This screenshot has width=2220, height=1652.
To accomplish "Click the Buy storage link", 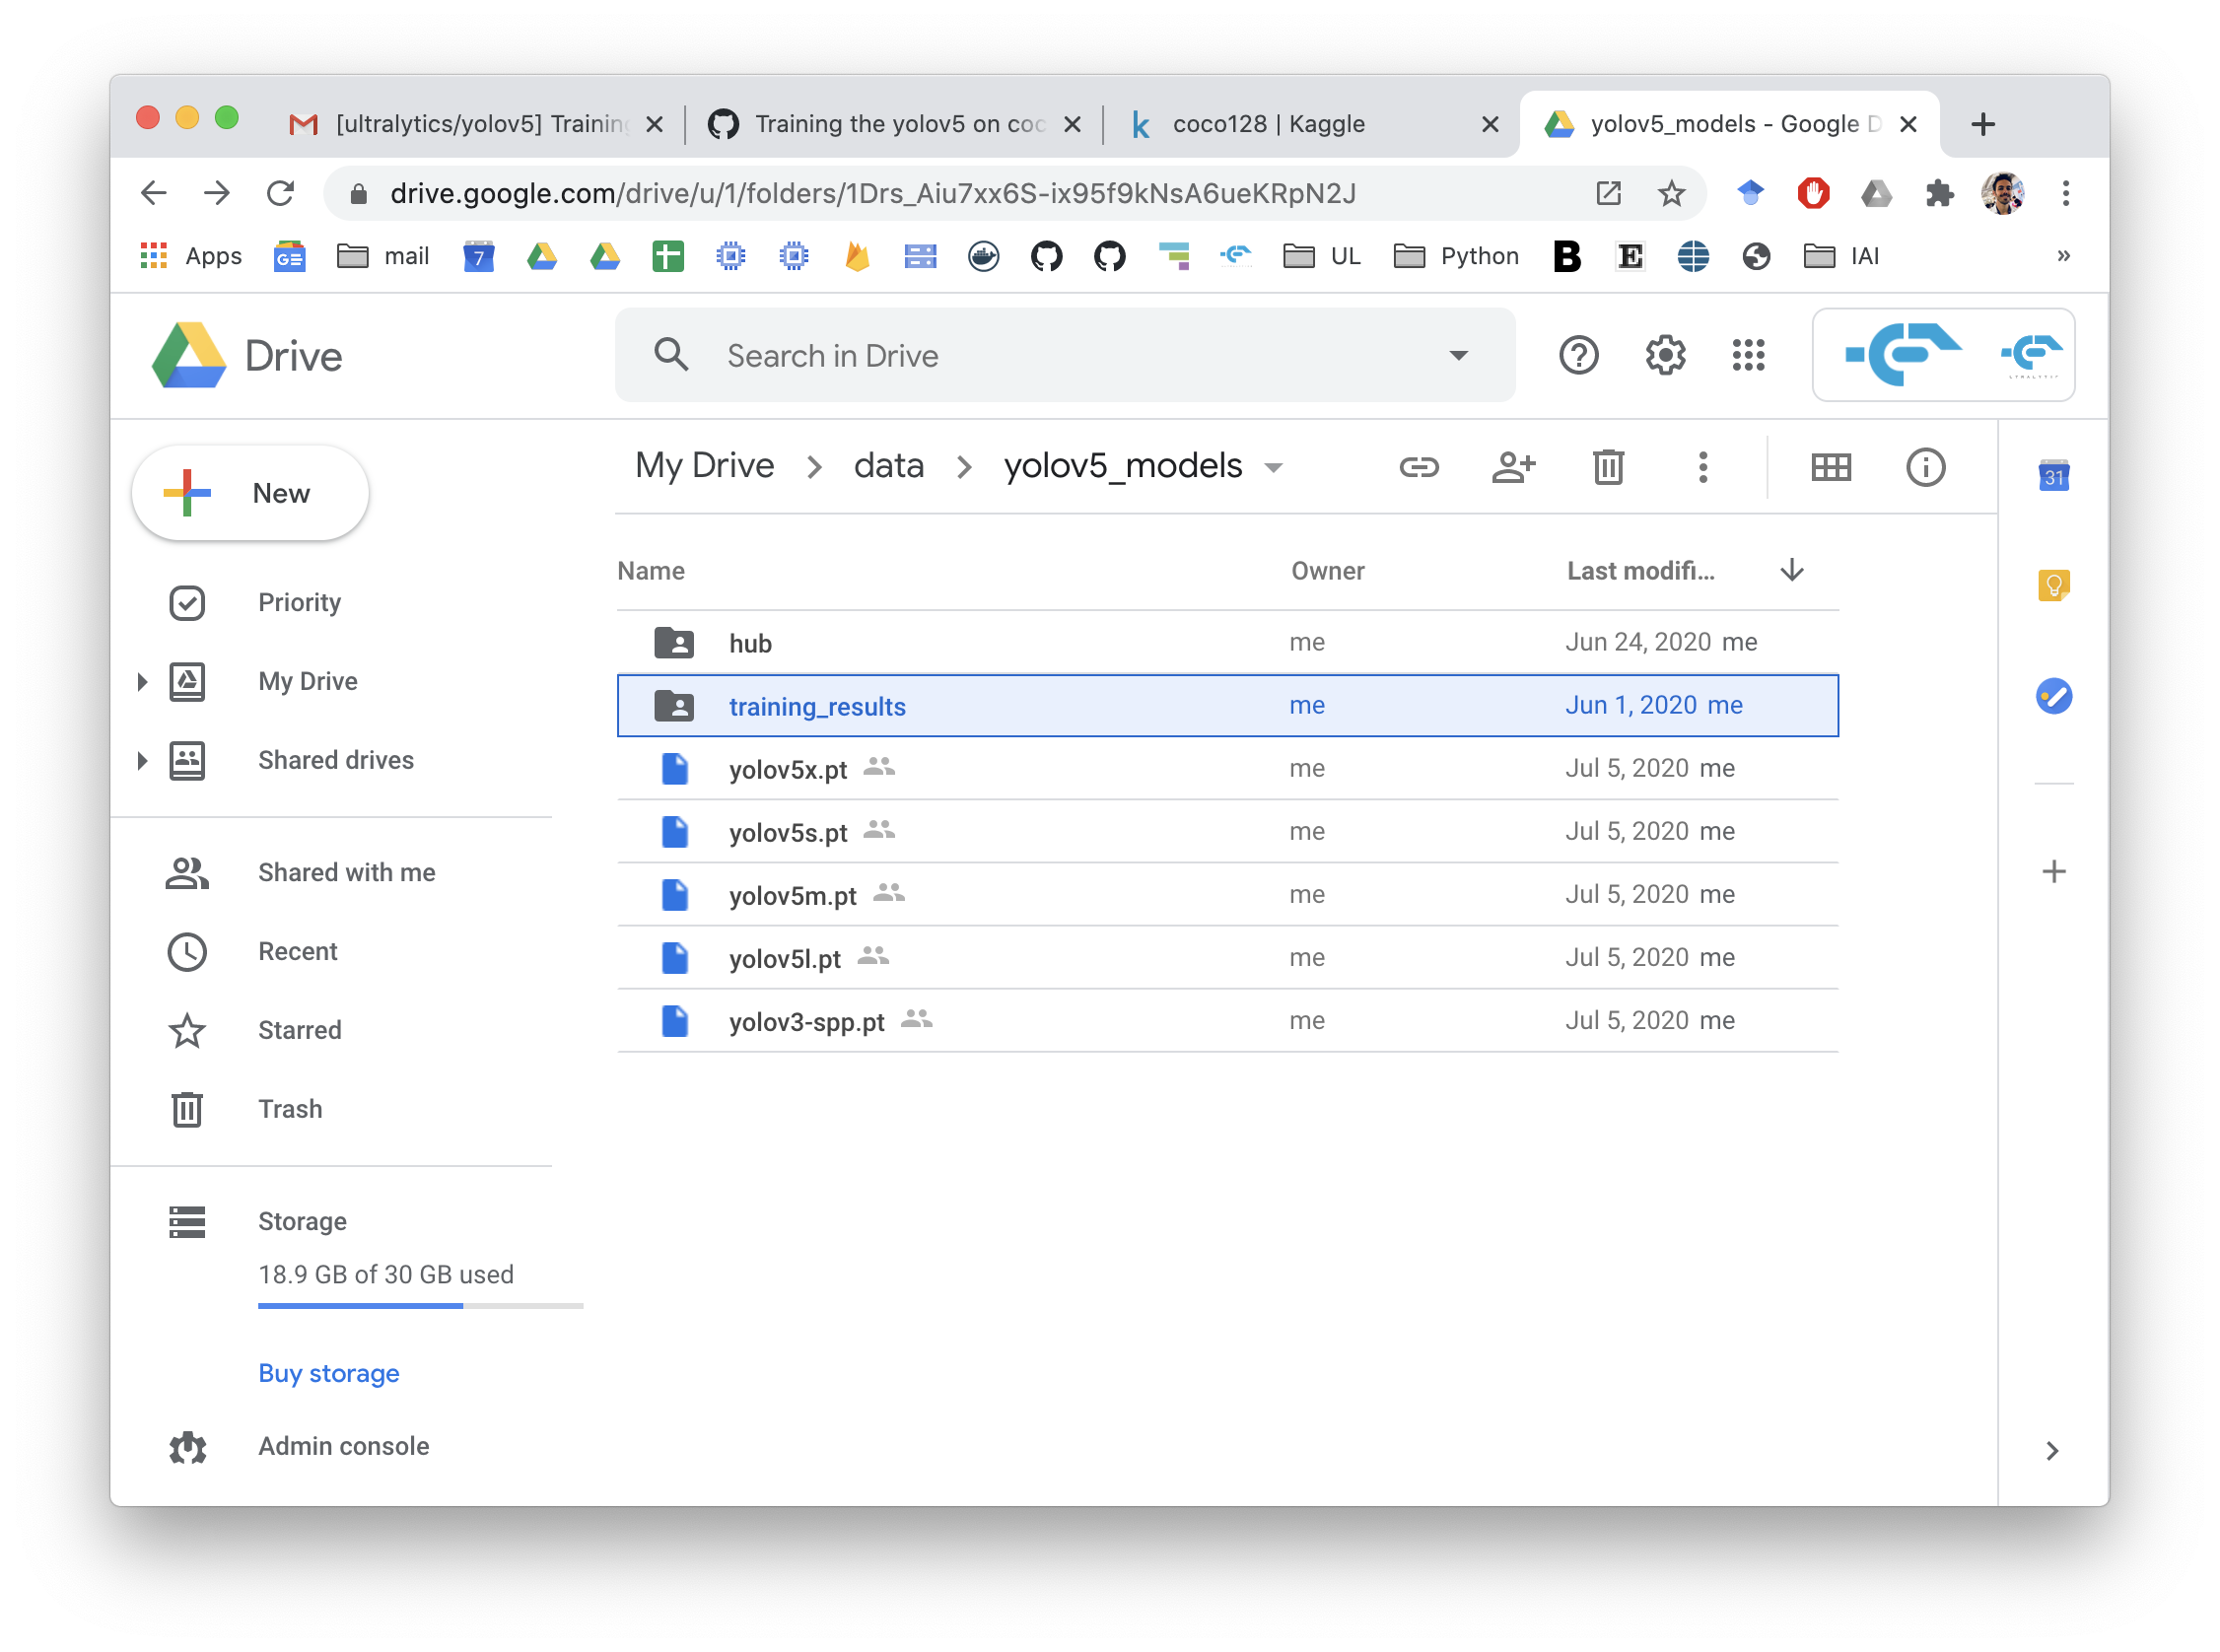I will tap(328, 1373).
